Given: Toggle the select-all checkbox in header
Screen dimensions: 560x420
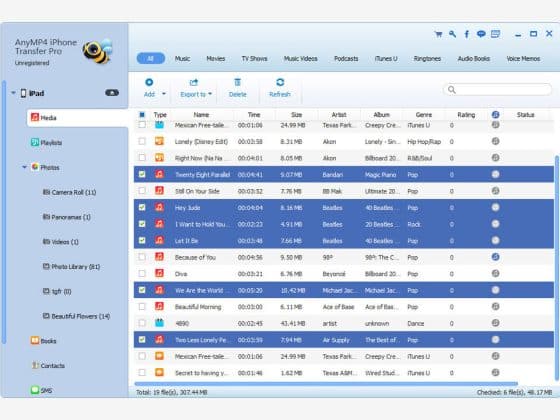Looking at the screenshot, I should coord(142,115).
